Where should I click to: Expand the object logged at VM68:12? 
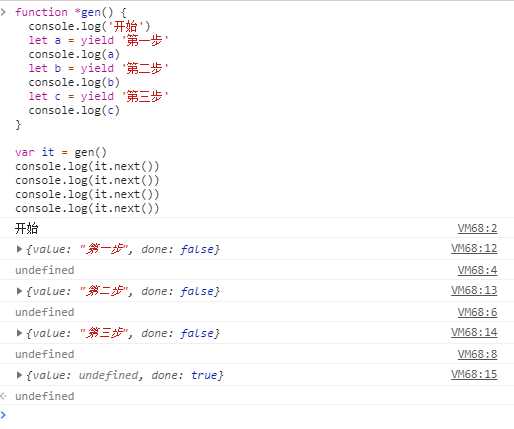(19, 249)
